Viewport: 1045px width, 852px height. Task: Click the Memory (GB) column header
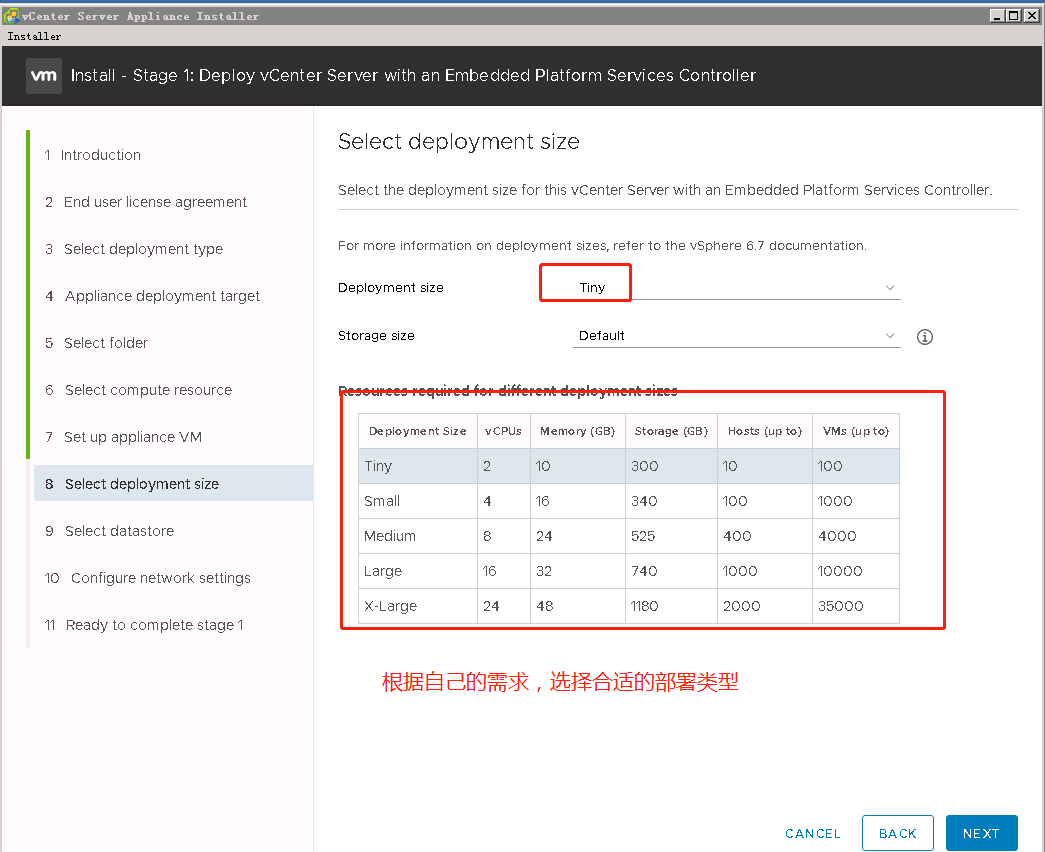(x=578, y=431)
